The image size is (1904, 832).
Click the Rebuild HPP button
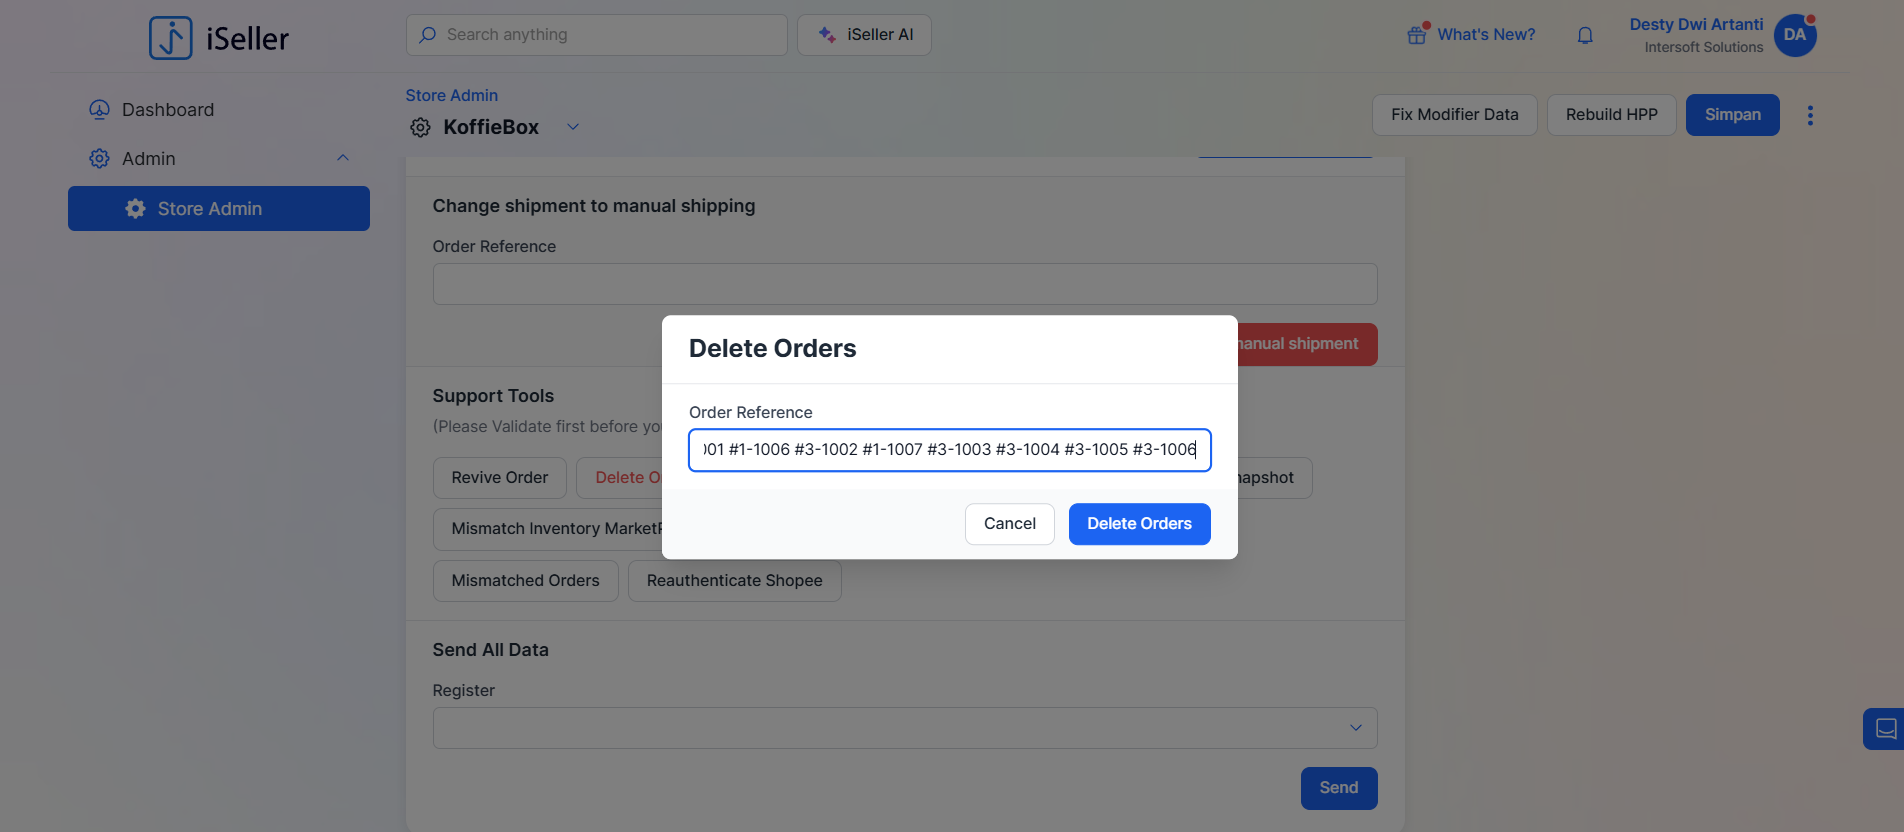[x=1611, y=115]
